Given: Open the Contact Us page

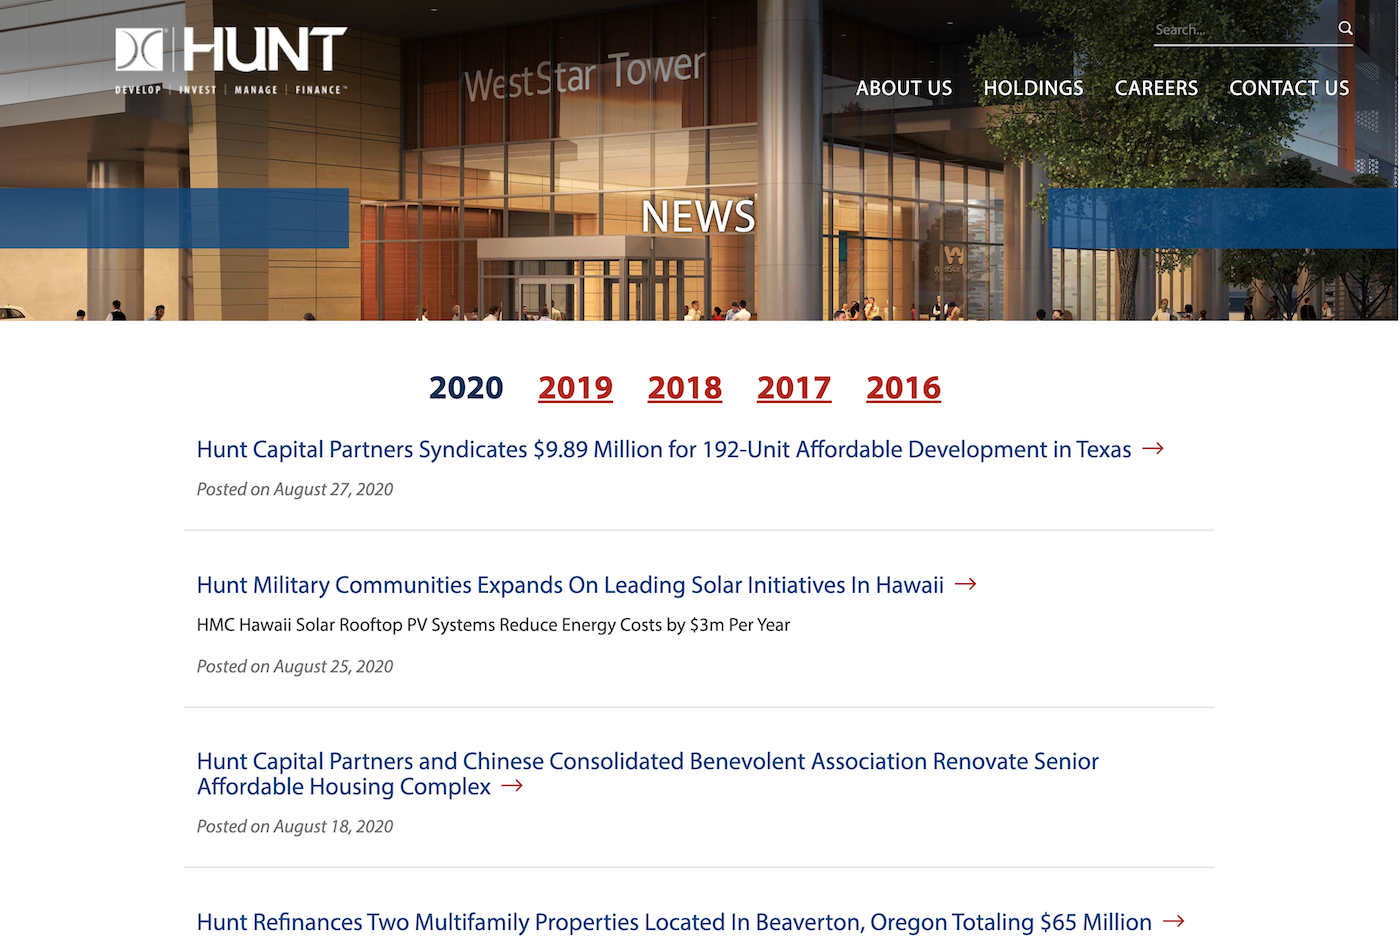Looking at the screenshot, I should 1289,88.
